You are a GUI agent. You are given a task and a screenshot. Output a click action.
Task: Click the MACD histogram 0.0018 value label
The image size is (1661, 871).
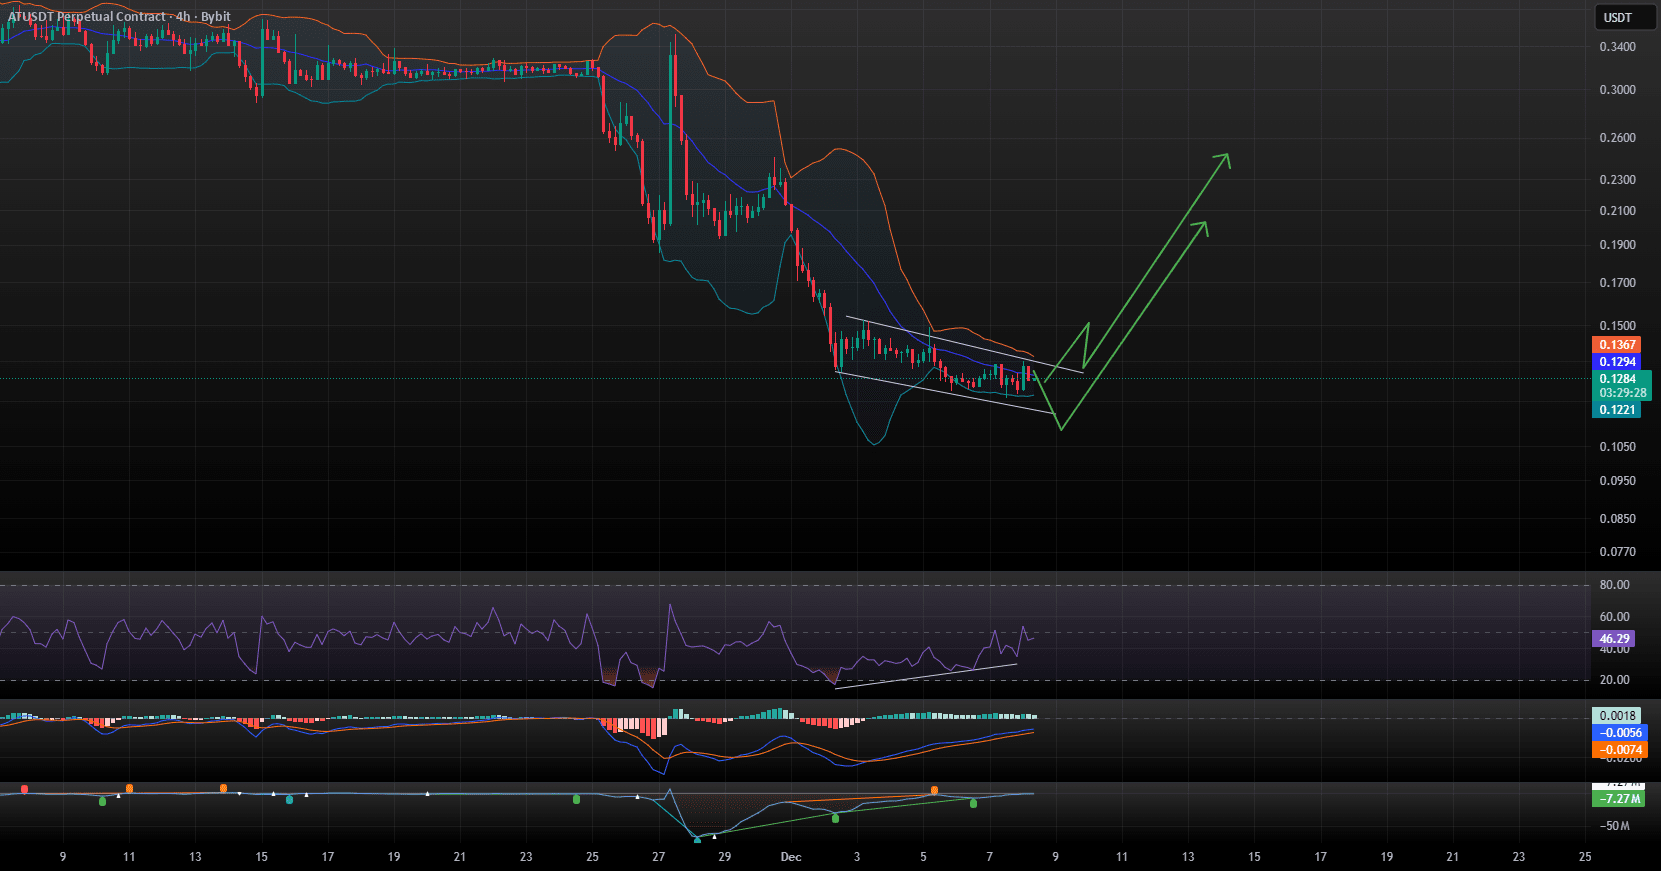pos(1616,716)
